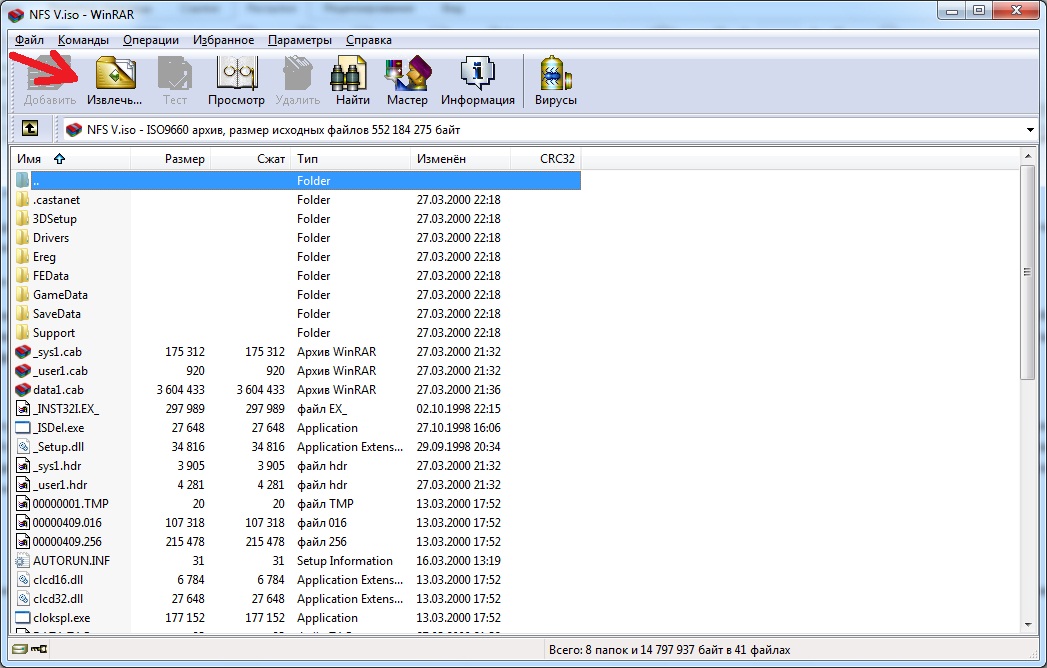Click the Setup Information type cell
The width and height of the screenshot is (1047, 668).
tap(345, 560)
